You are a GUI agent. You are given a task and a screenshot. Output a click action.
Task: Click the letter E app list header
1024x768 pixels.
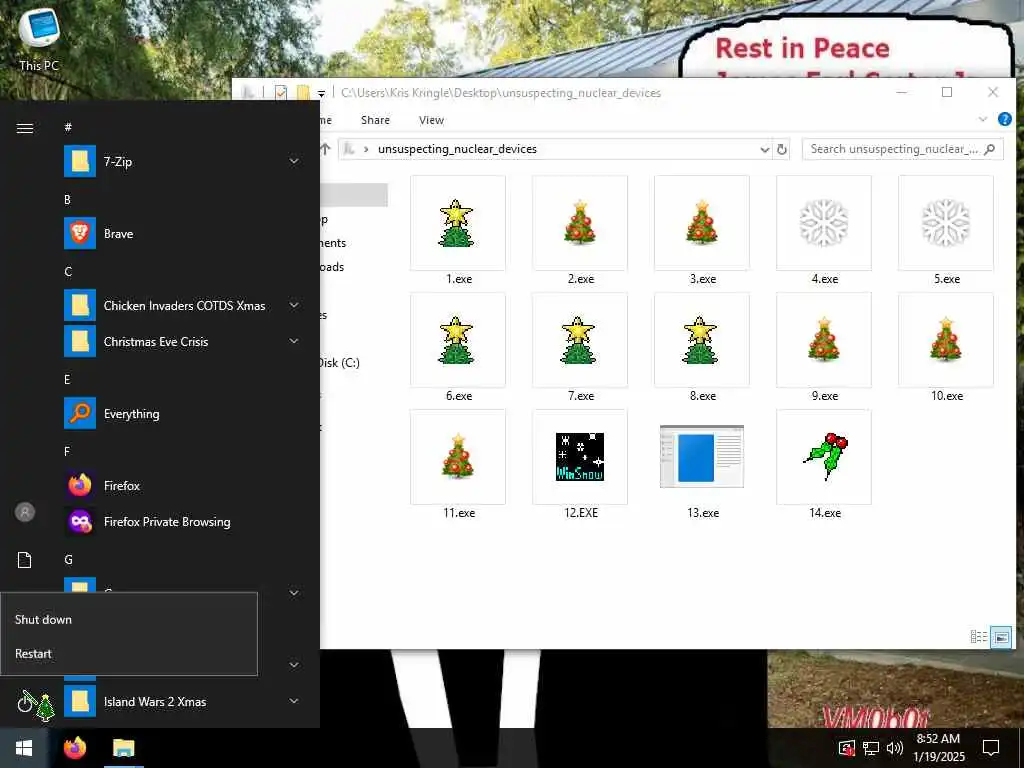pos(67,379)
